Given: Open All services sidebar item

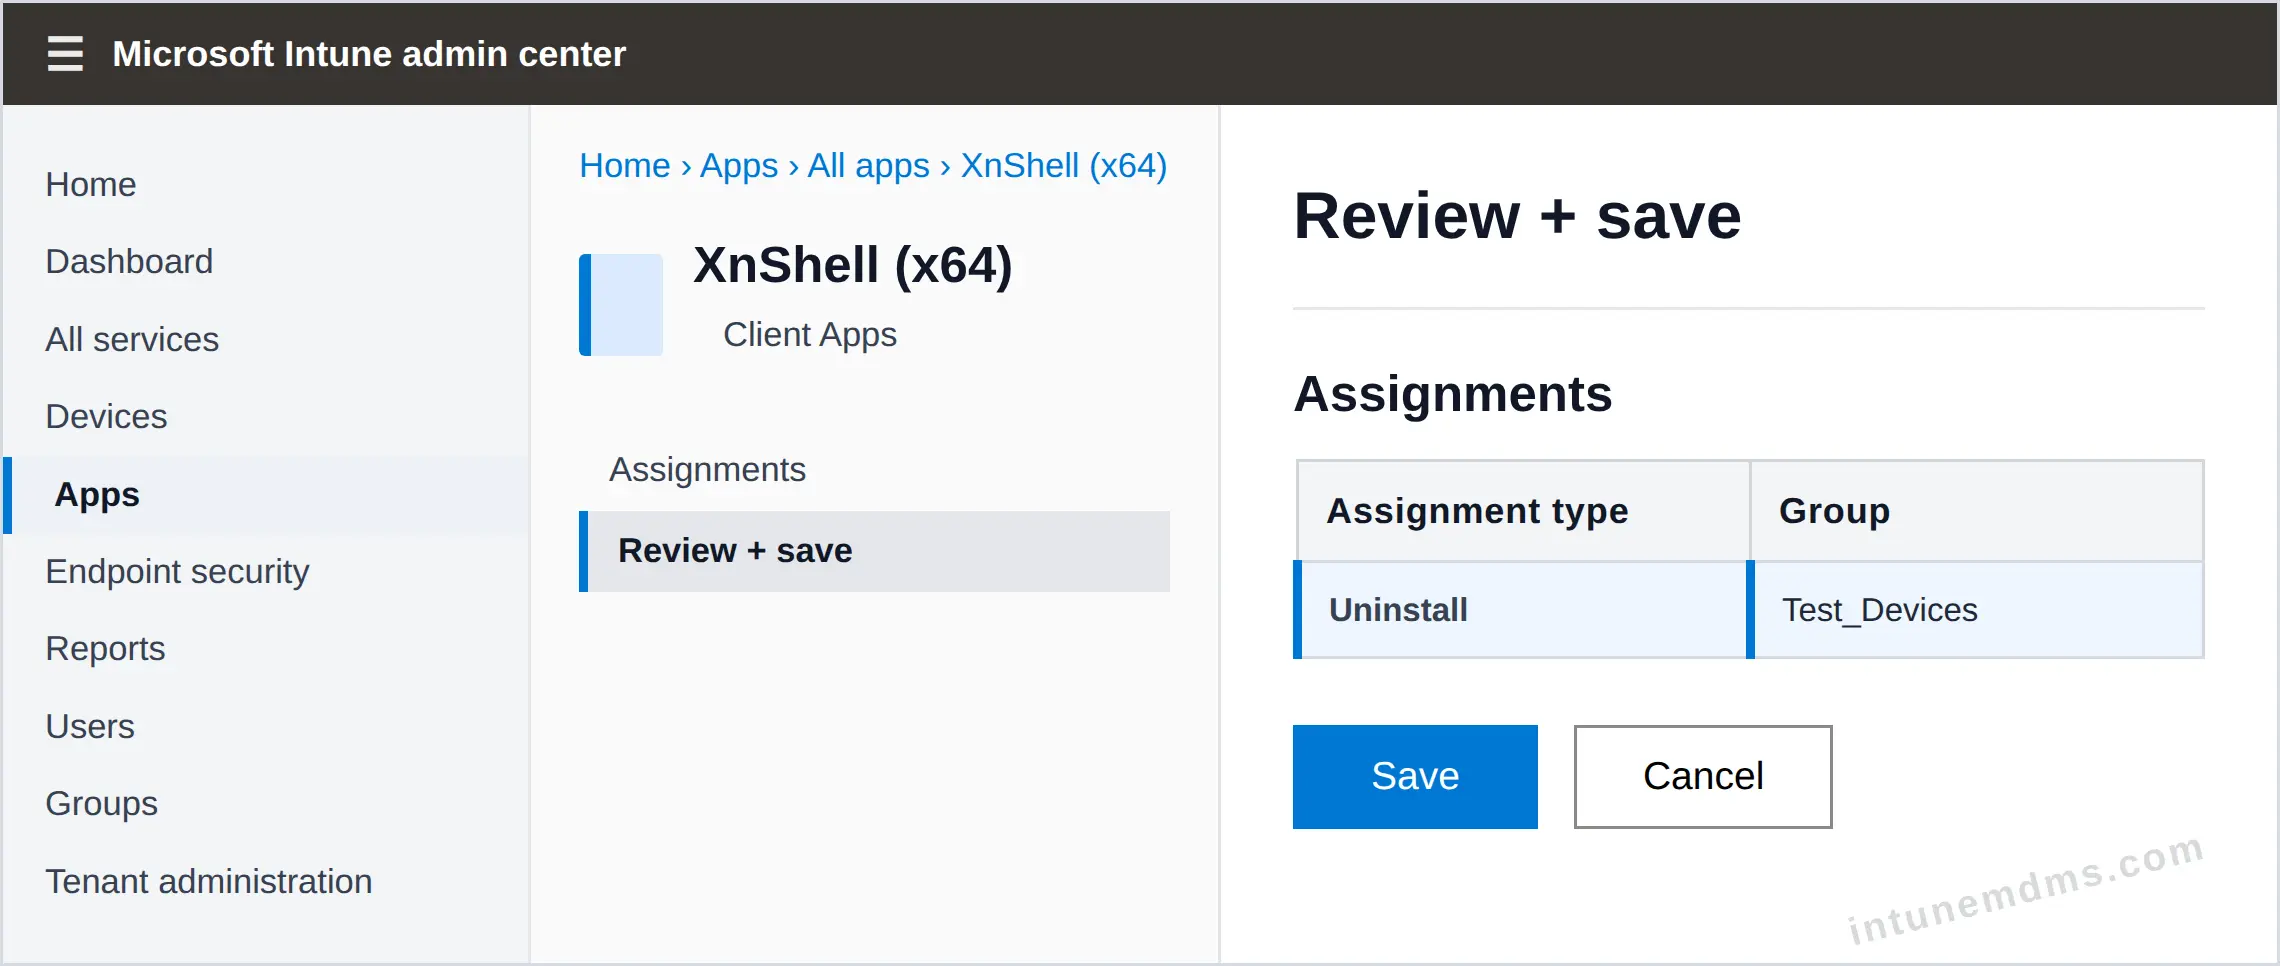Looking at the screenshot, I should click(x=132, y=340).
